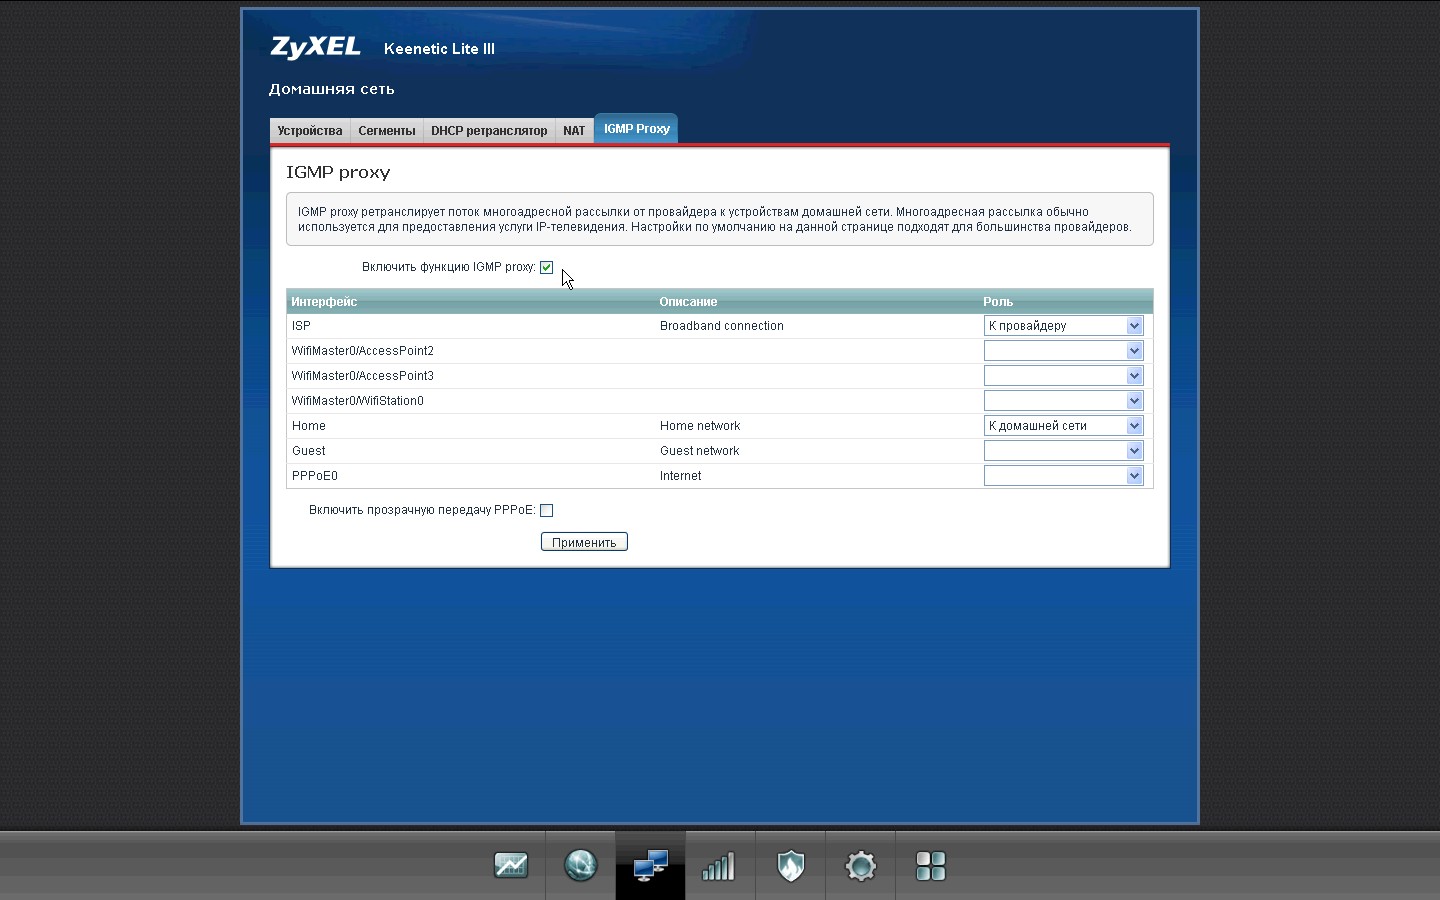
Task: Open the role dropdown for Guest
Action: 1063,451
